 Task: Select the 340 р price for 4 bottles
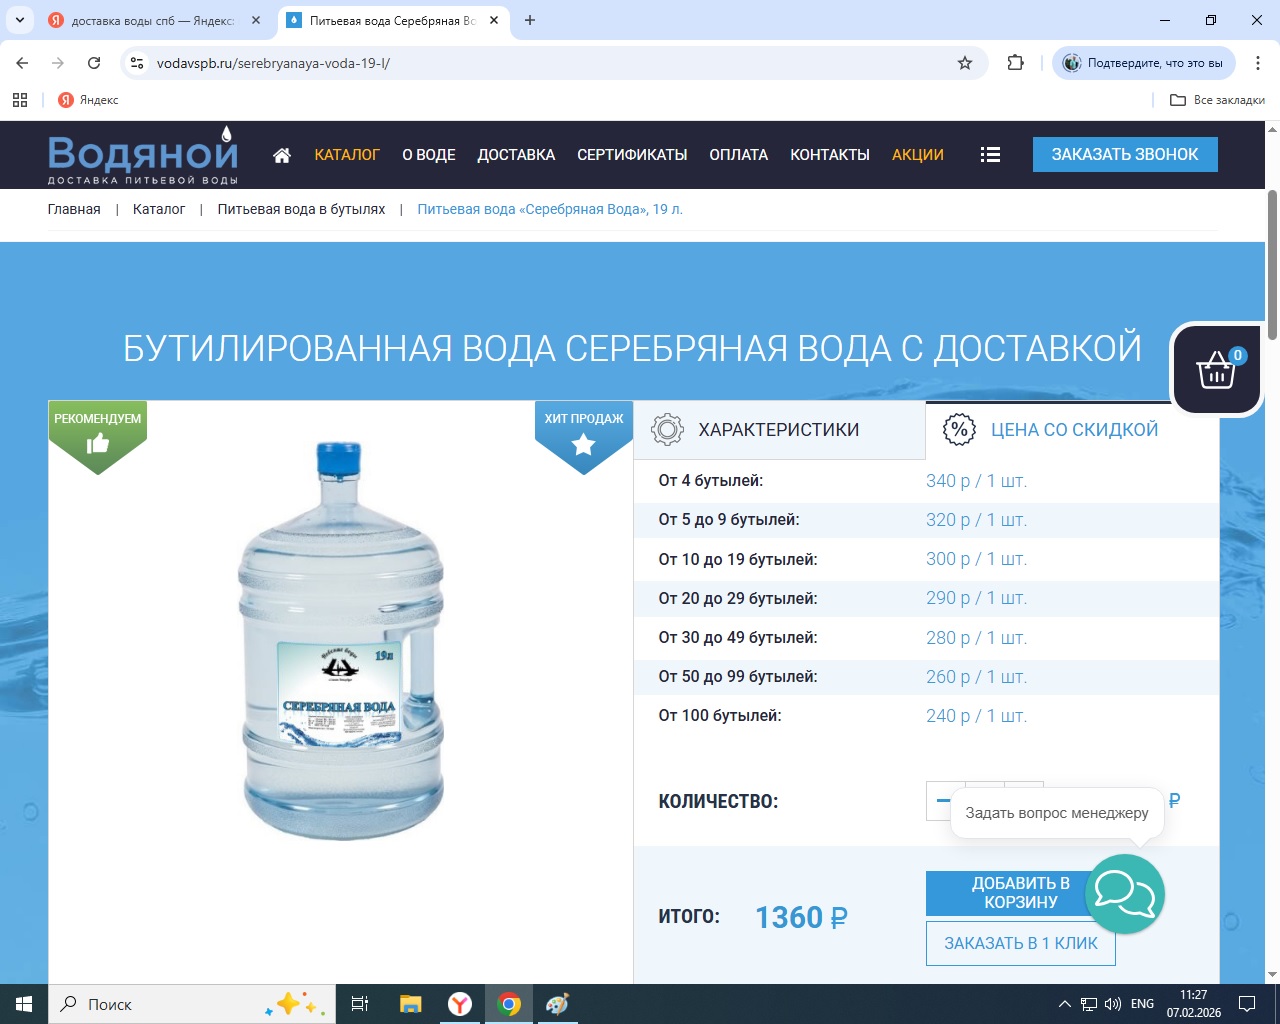[976, 481]
